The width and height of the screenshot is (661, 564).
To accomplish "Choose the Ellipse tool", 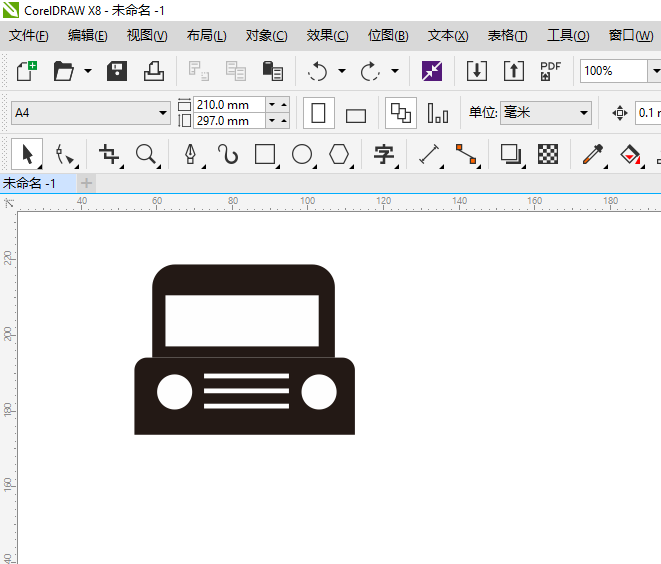I will [302, 154].
